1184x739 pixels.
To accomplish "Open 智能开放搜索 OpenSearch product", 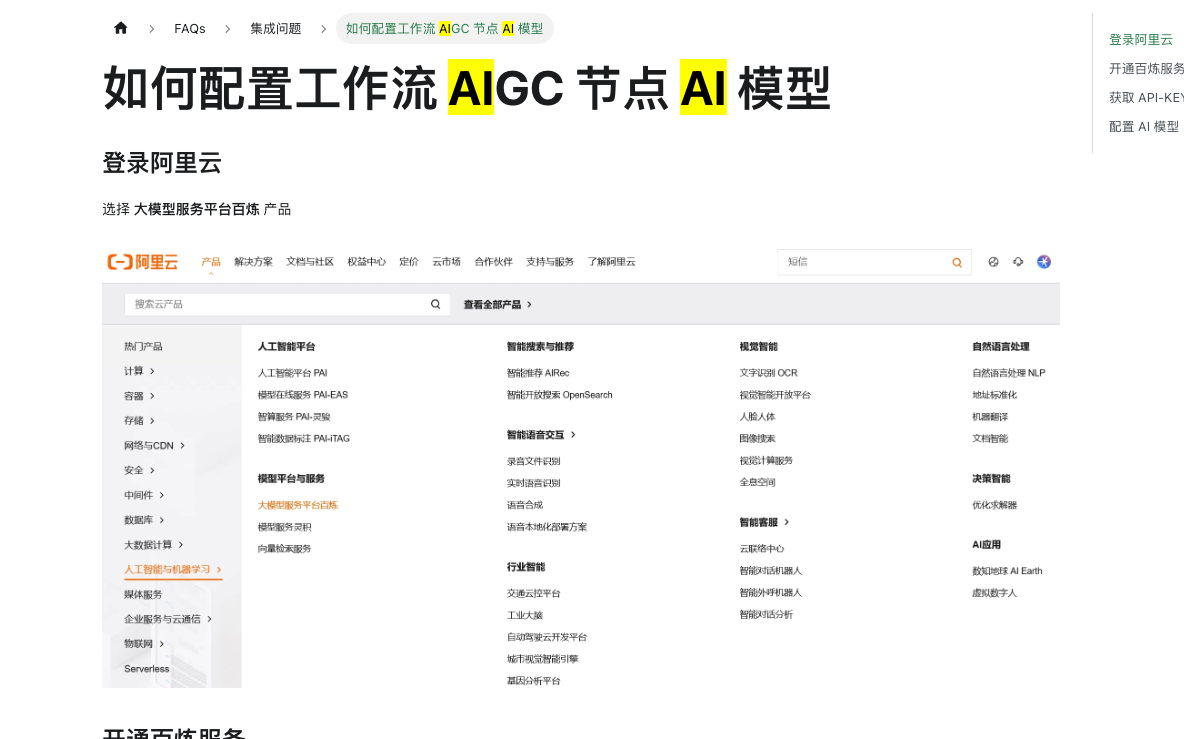I will (560, 395).
